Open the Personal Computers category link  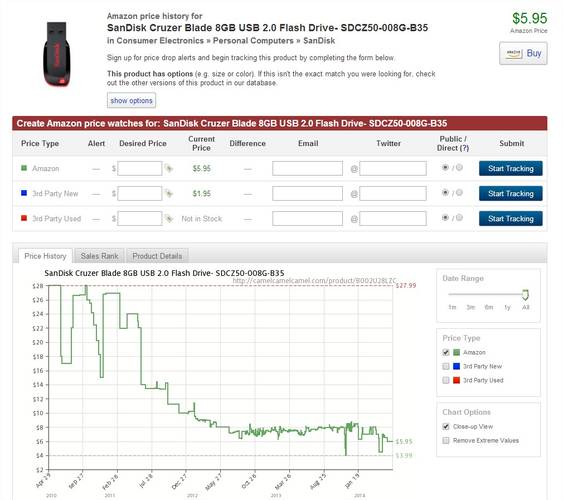click(253, 41)
